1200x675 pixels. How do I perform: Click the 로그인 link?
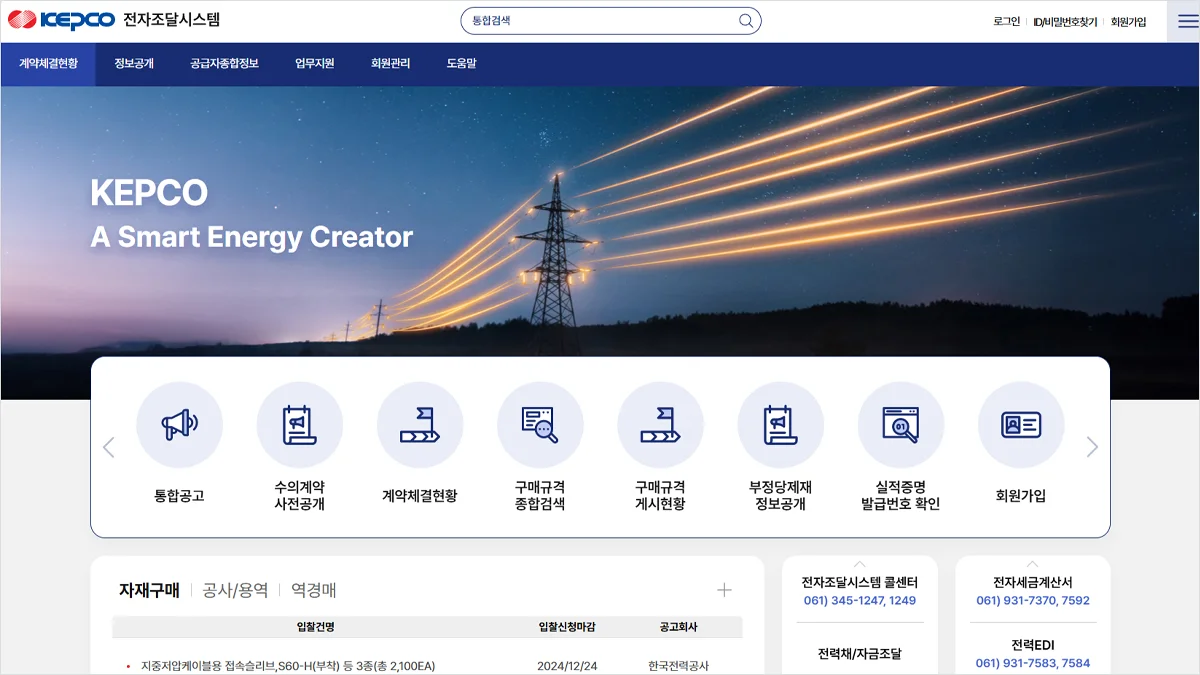(x=1006, y=21)
